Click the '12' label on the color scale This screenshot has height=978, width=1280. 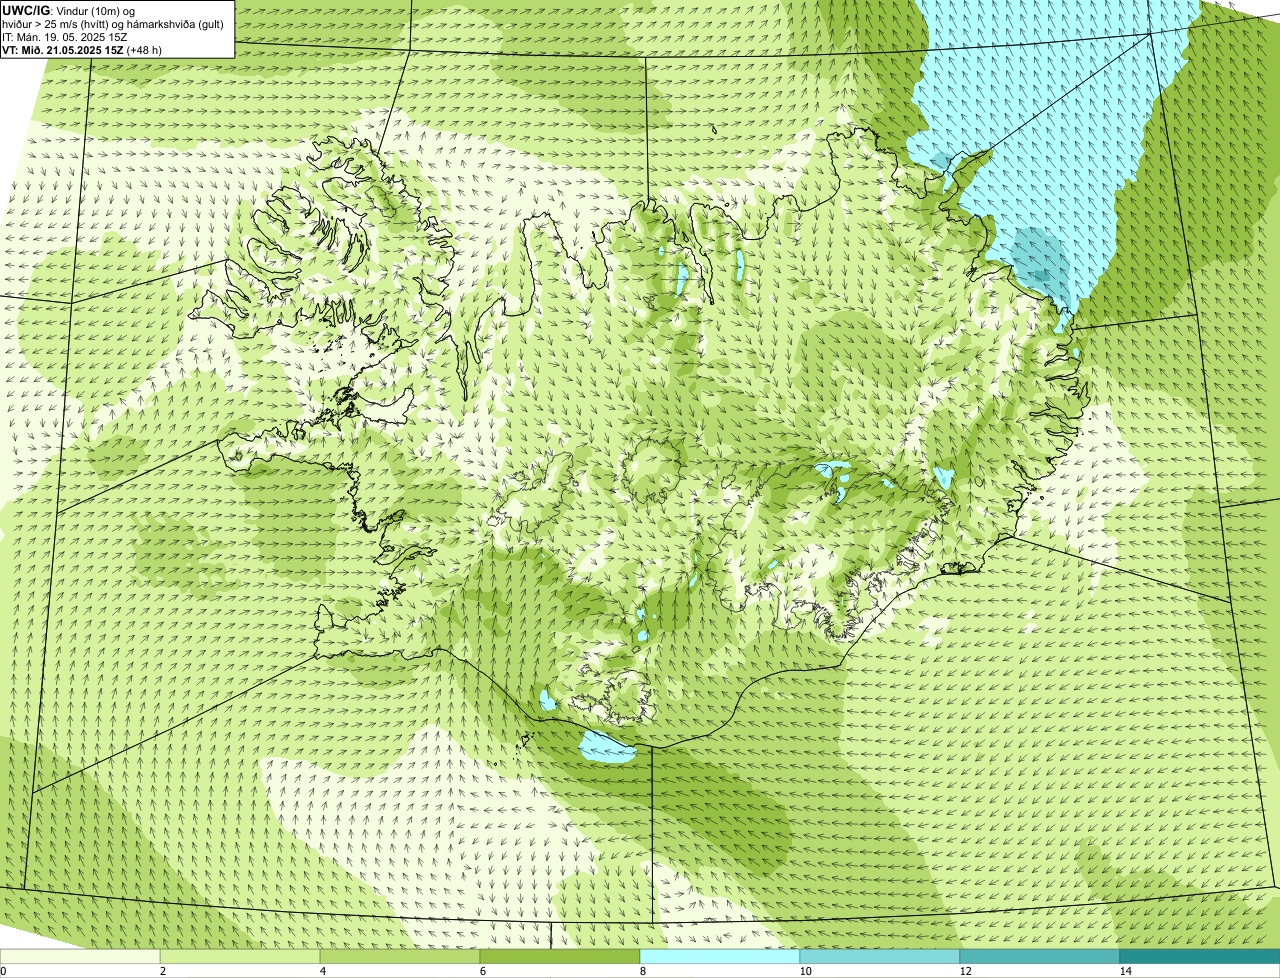point(965,971)
